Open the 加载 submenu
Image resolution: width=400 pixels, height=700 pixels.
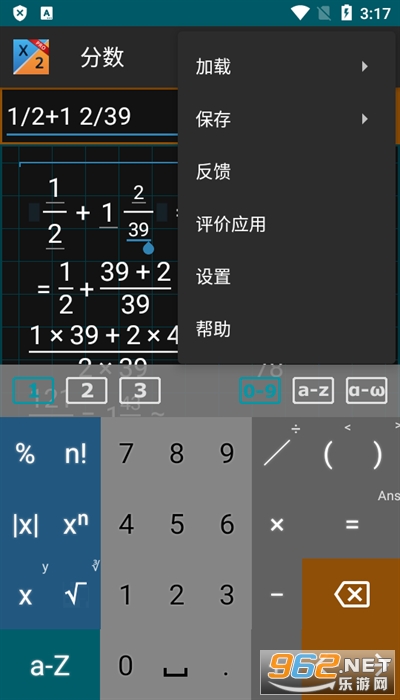[286, 67]
